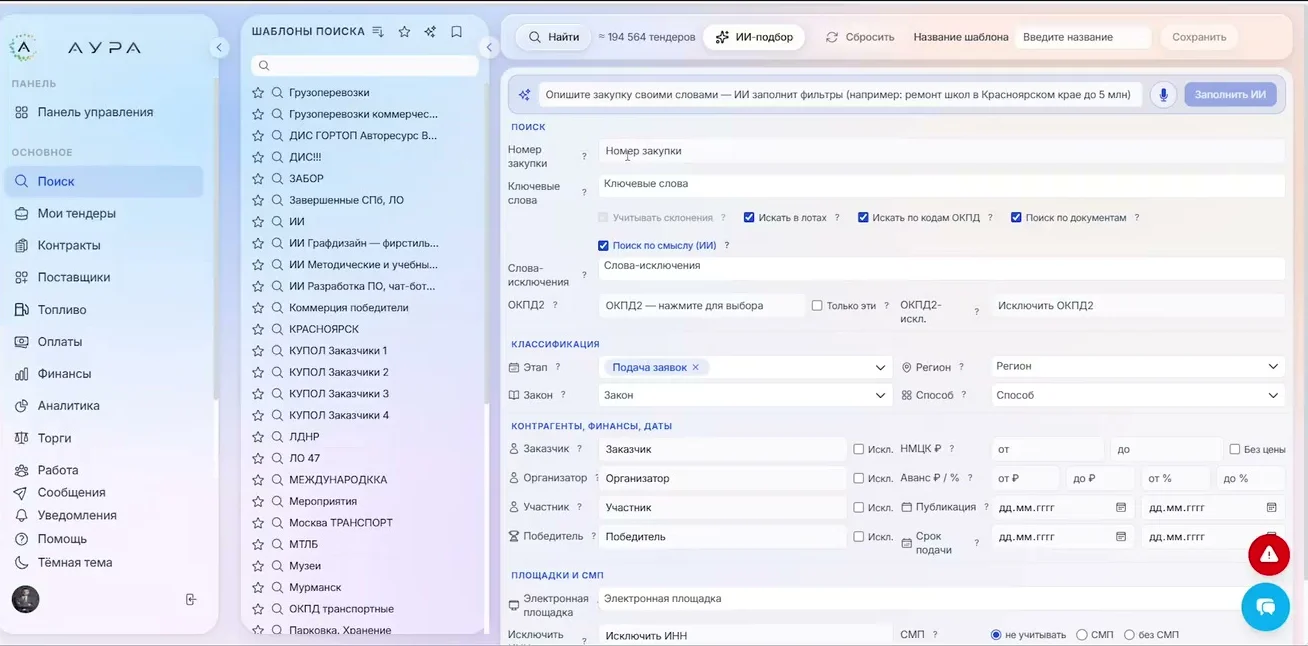The image size is (1308, 646).
Task: Enable the Только эти checkbox
Action: [x=817, y=305]
